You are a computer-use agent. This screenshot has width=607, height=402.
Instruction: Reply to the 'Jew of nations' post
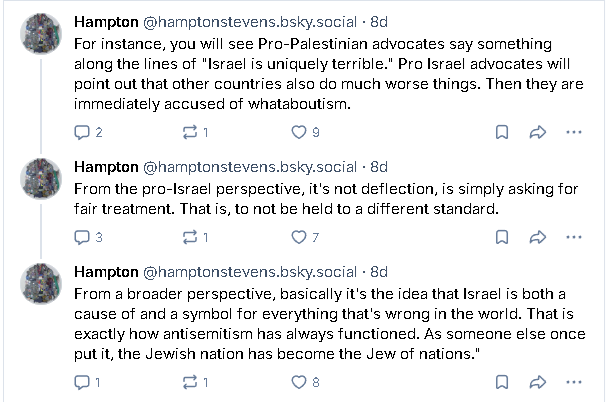tap(87, 382)
